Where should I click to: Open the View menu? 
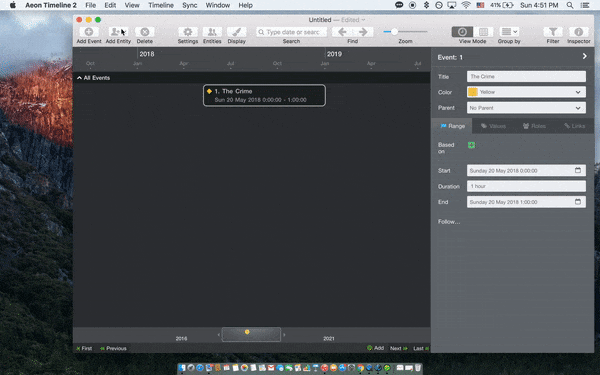click(x=132, y=5)
